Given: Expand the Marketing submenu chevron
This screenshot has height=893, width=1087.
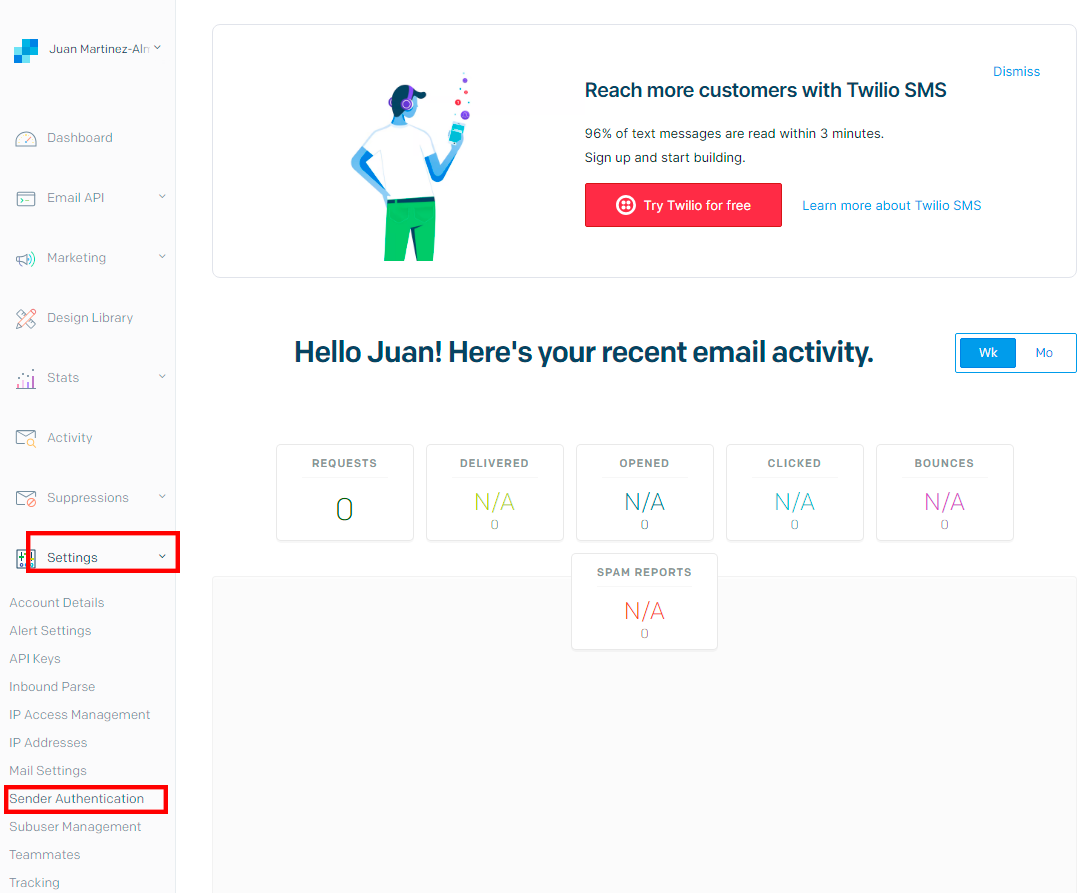Looking at the screenshot, I should pos(162,257).
